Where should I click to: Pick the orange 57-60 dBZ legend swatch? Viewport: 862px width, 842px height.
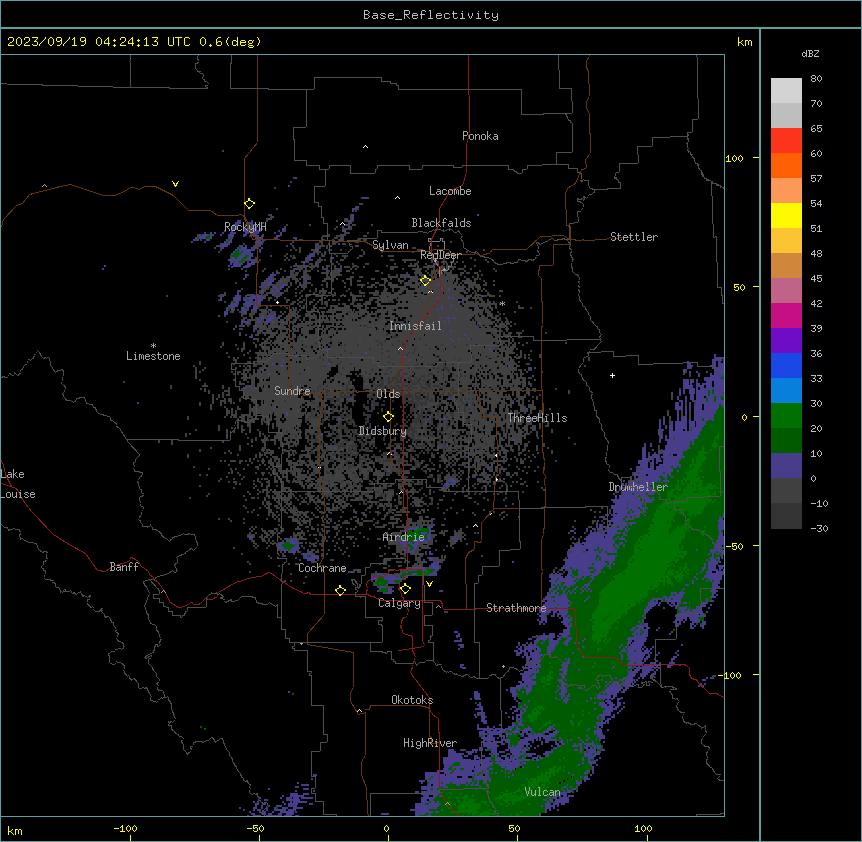click(786, 165)
